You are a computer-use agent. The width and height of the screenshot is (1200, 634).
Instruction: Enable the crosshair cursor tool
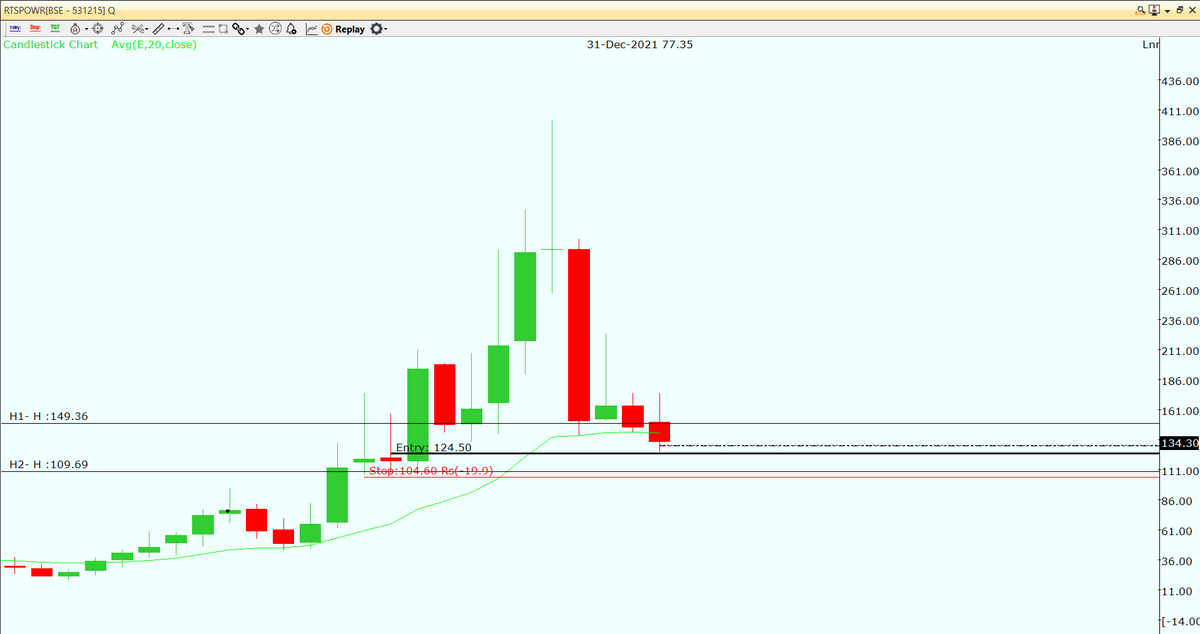pos(98,29)
